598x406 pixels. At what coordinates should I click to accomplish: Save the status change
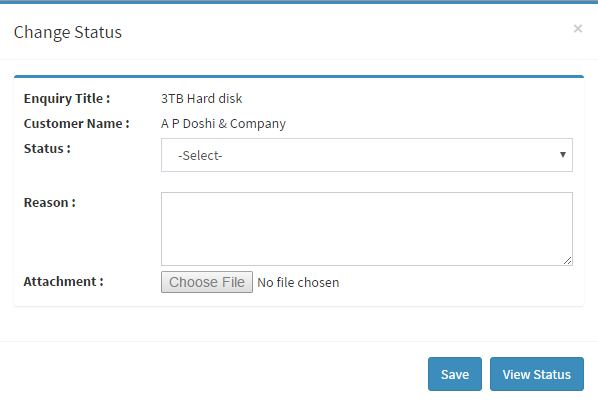coord(455,374)
